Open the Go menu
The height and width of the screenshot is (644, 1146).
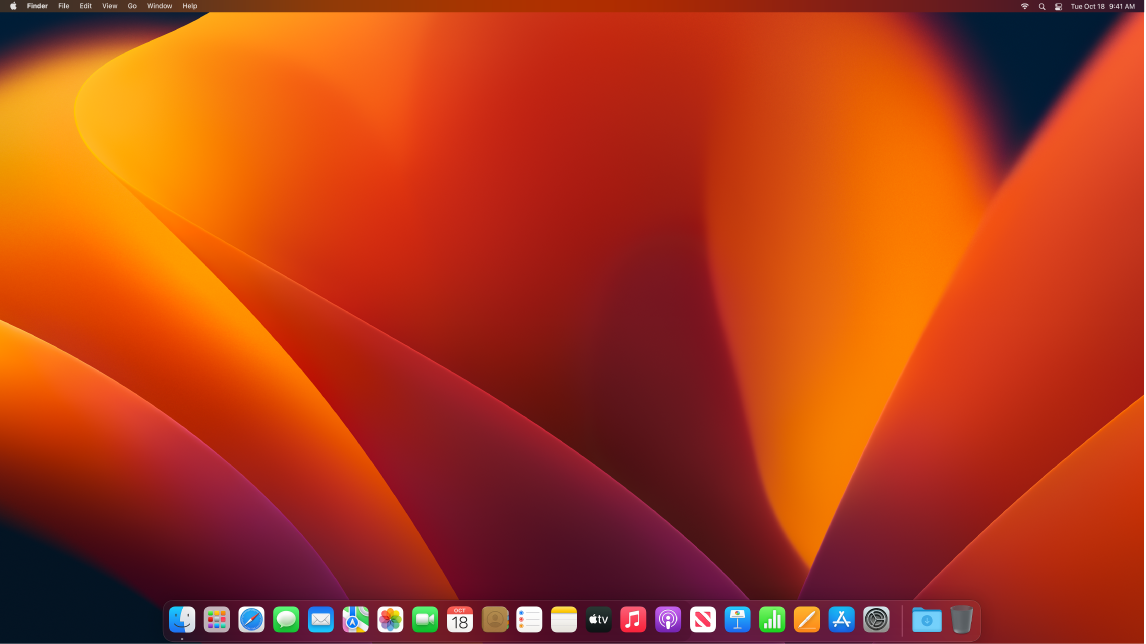click(131, 6)
